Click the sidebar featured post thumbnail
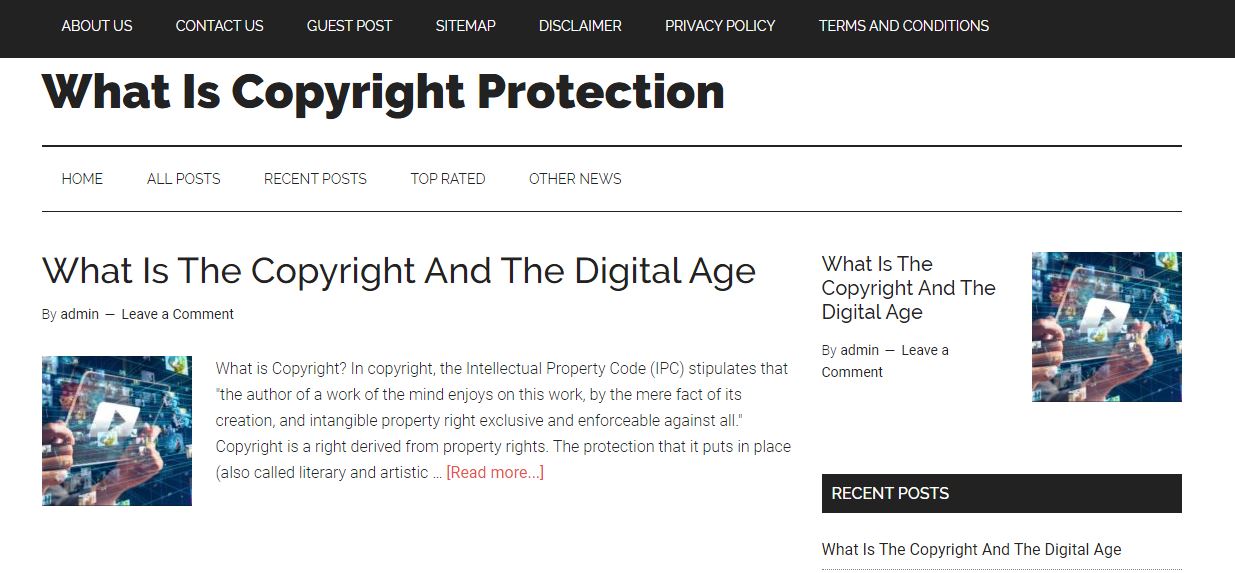Image resolution: width=1235 pixels, height=573 pixels. point(1106,327)
